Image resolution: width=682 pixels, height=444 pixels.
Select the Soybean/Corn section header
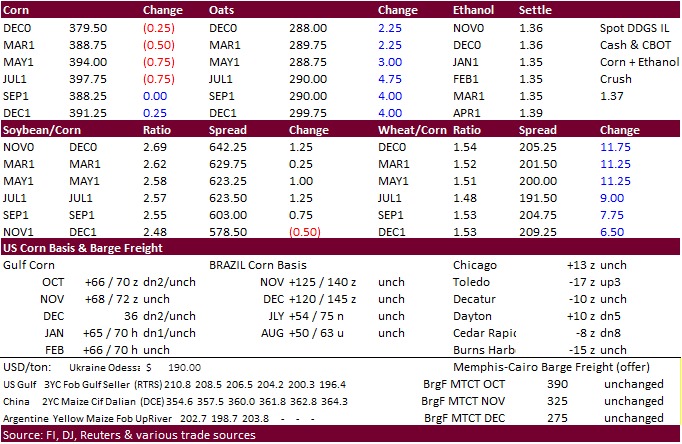[40, 130]
